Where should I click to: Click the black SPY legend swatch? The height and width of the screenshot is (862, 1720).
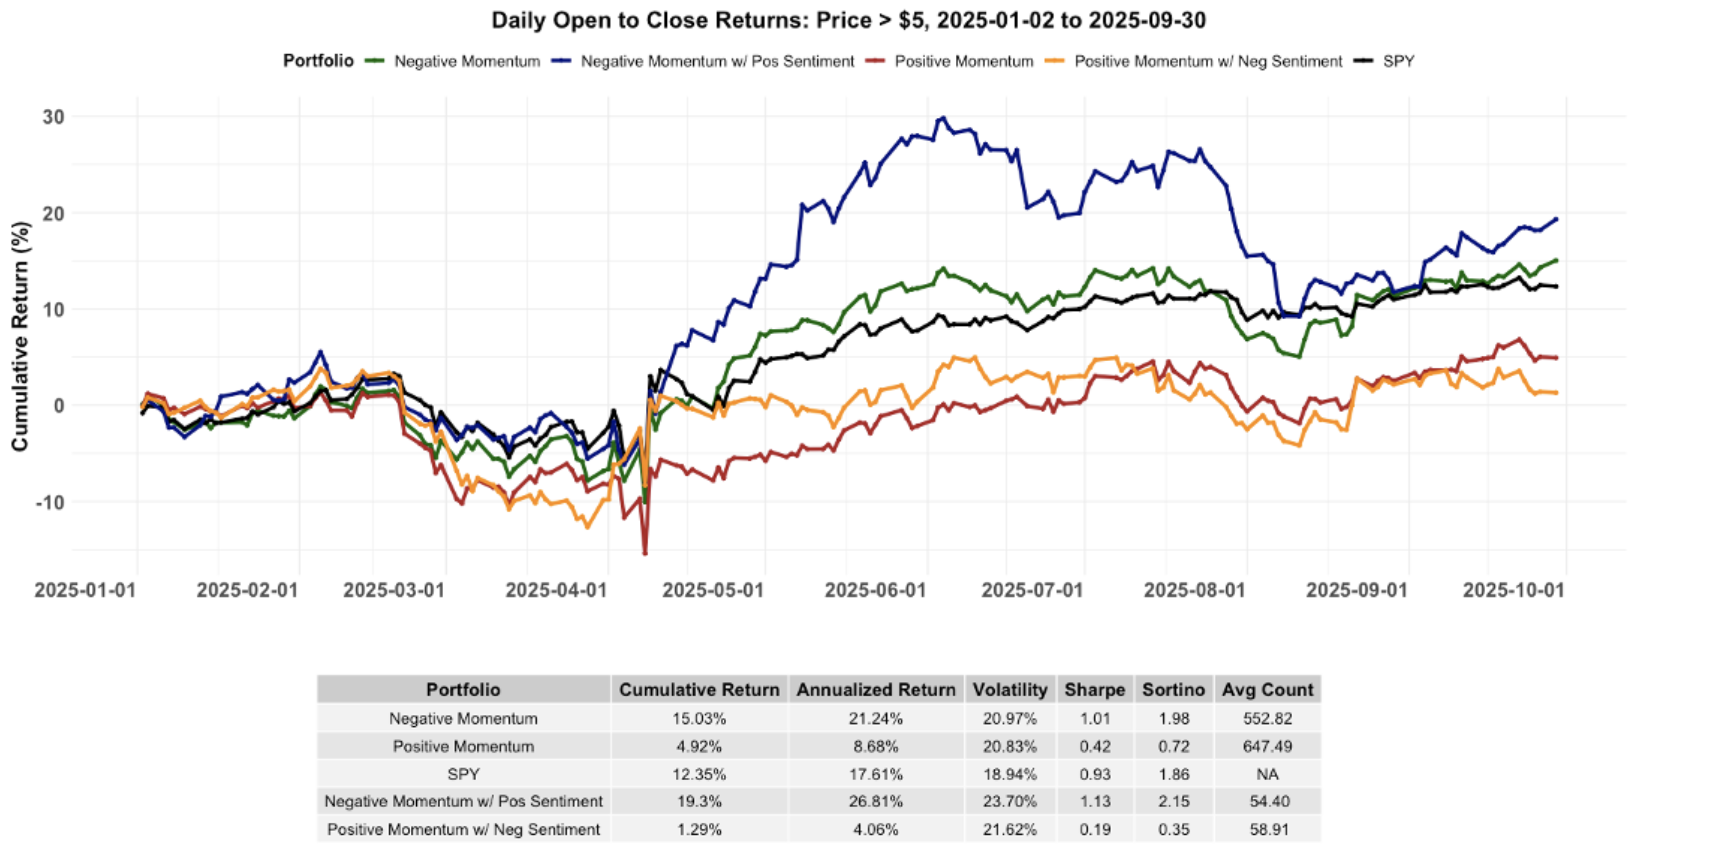click(1363, 61)
